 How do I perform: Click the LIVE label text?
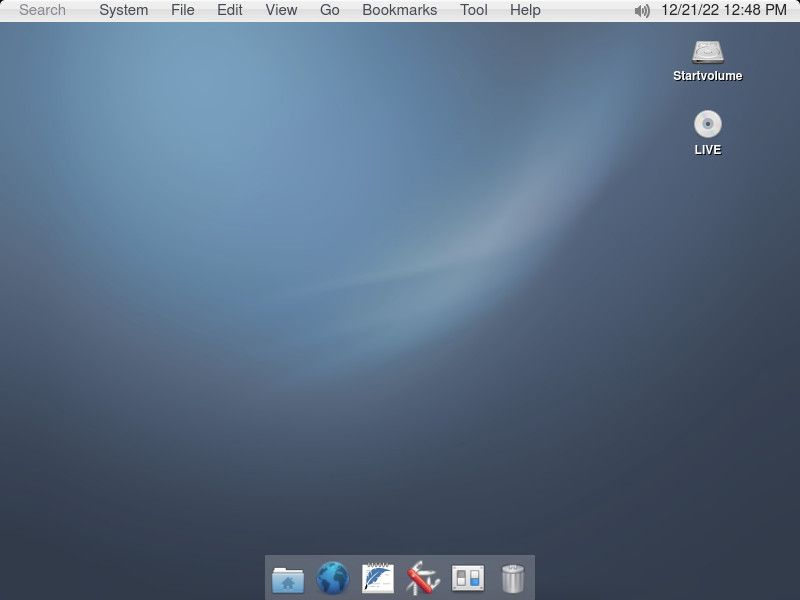coord(708,150)
